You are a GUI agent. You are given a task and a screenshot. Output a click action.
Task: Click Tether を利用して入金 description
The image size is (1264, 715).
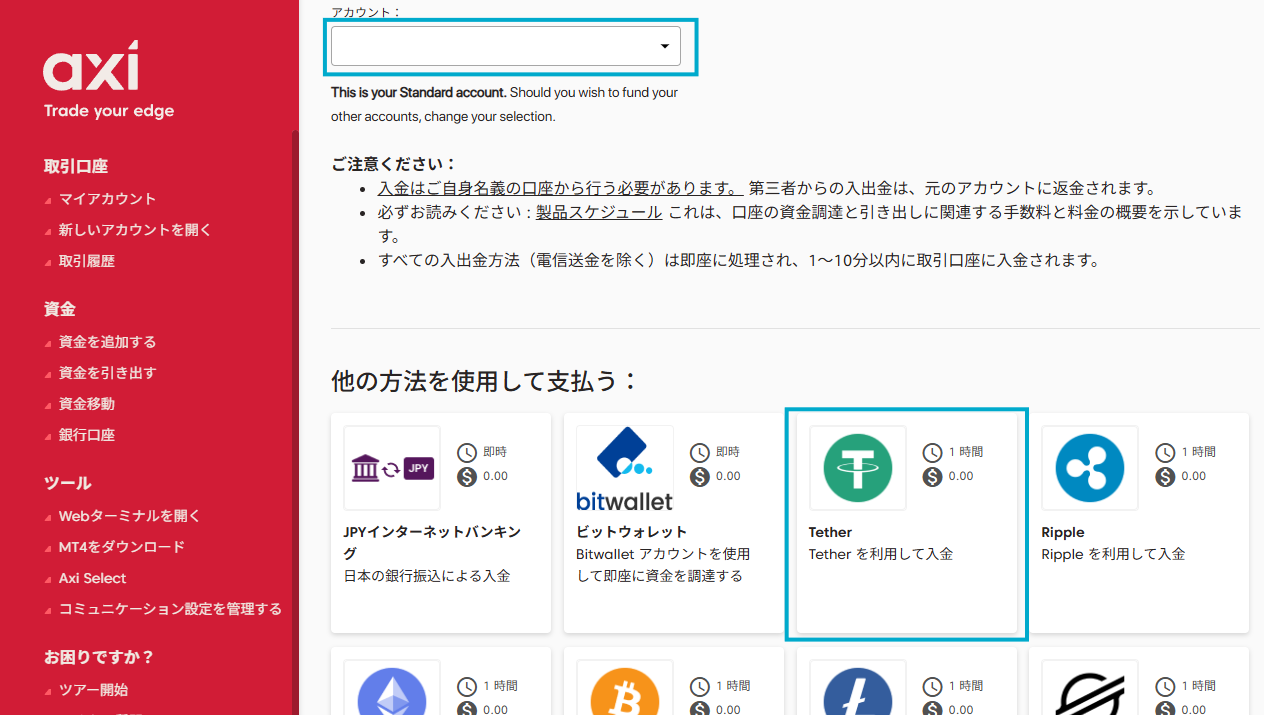[x=881, y=554]
